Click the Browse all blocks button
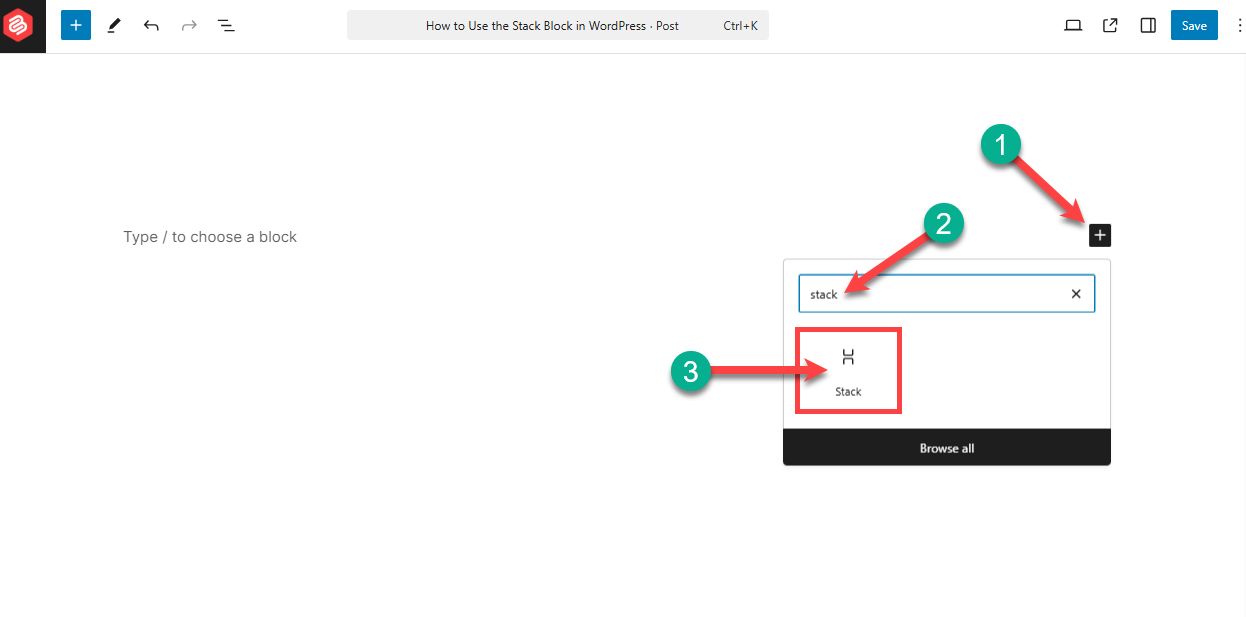The height and width of the screenshot is (617, 1246). 946,448
